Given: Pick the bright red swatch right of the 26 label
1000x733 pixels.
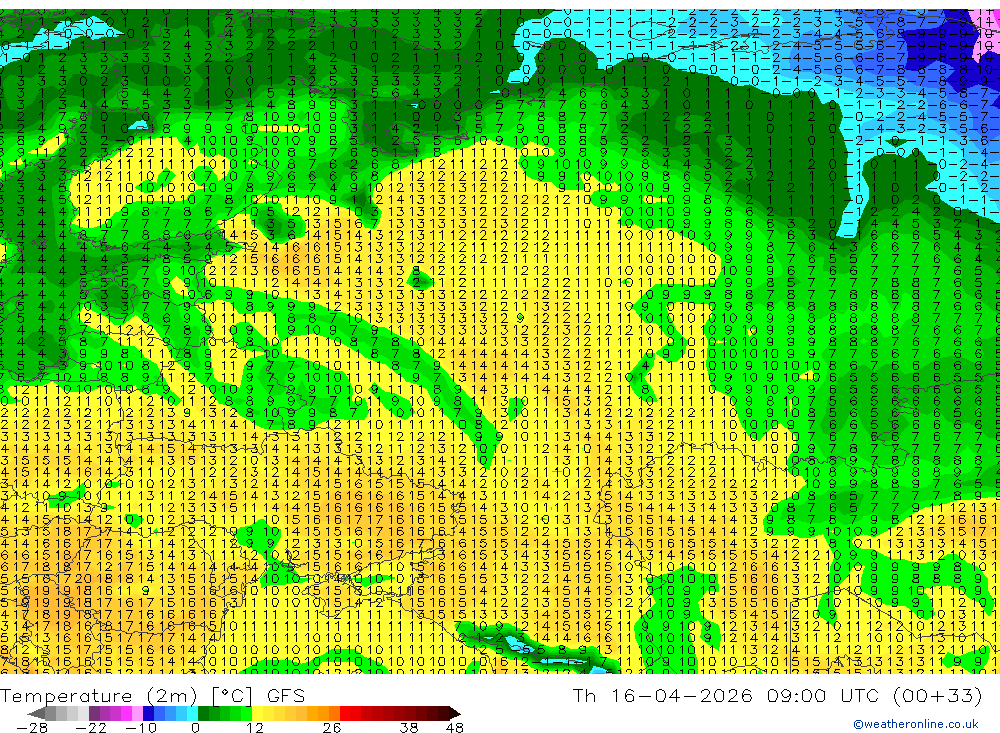Looking at the screenshot, I should (x=345, y=714).
